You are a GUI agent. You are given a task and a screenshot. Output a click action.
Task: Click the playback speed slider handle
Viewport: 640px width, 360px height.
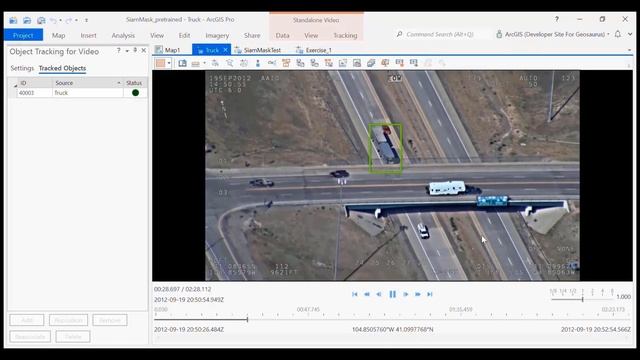point(582,299)
